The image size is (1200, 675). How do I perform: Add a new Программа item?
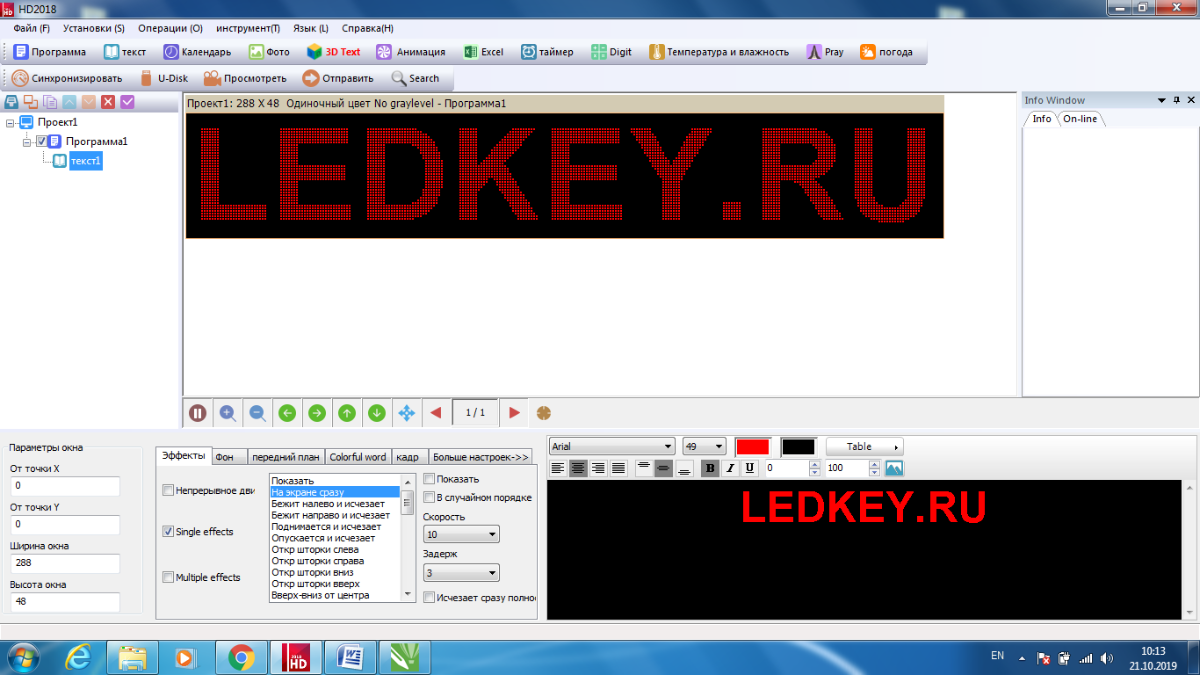[50, 52]
